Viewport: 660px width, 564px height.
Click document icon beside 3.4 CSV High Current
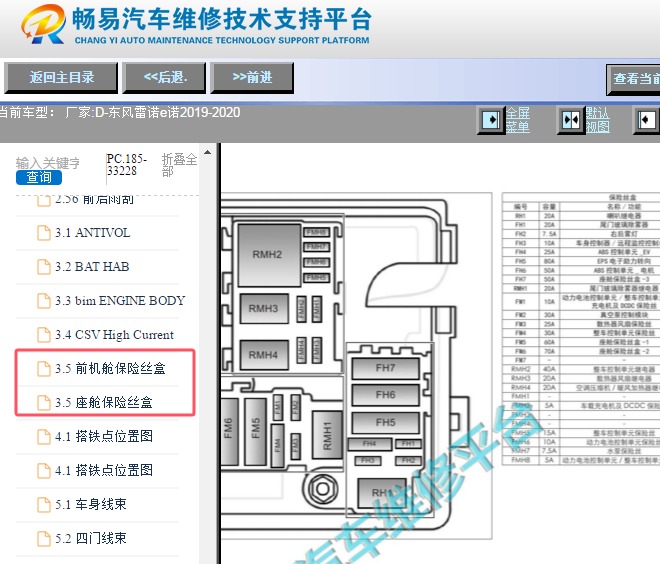(43, 335)
